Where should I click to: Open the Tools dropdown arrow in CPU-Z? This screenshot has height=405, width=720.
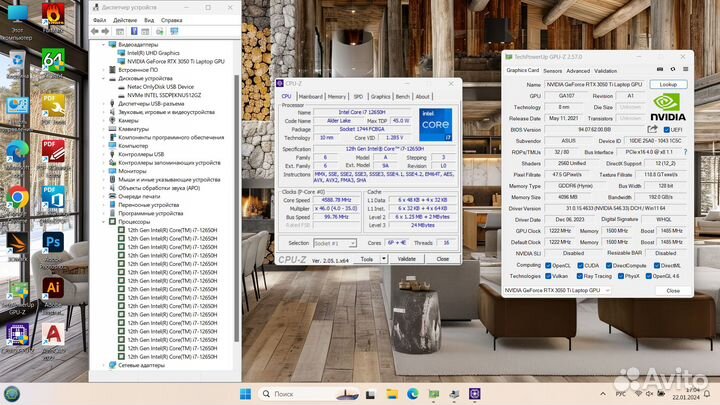coord(383,259)
